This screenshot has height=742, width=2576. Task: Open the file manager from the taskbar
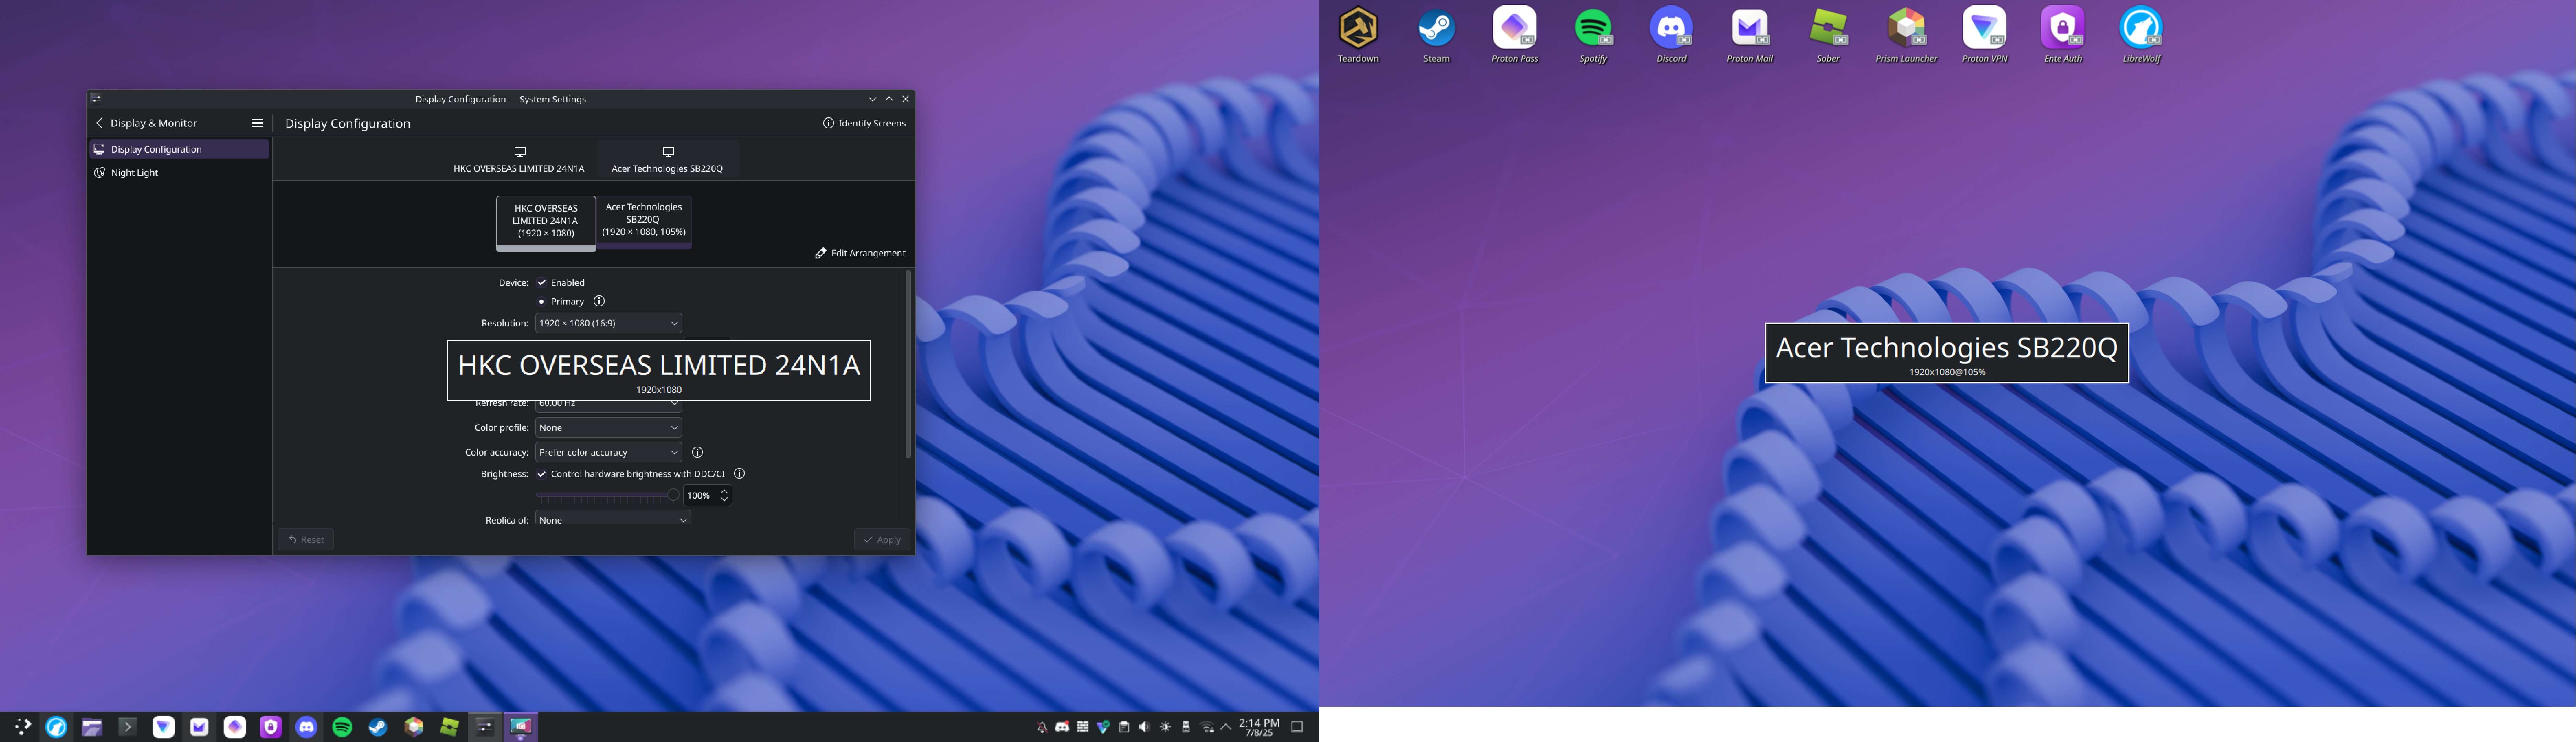tap(92, 727)
